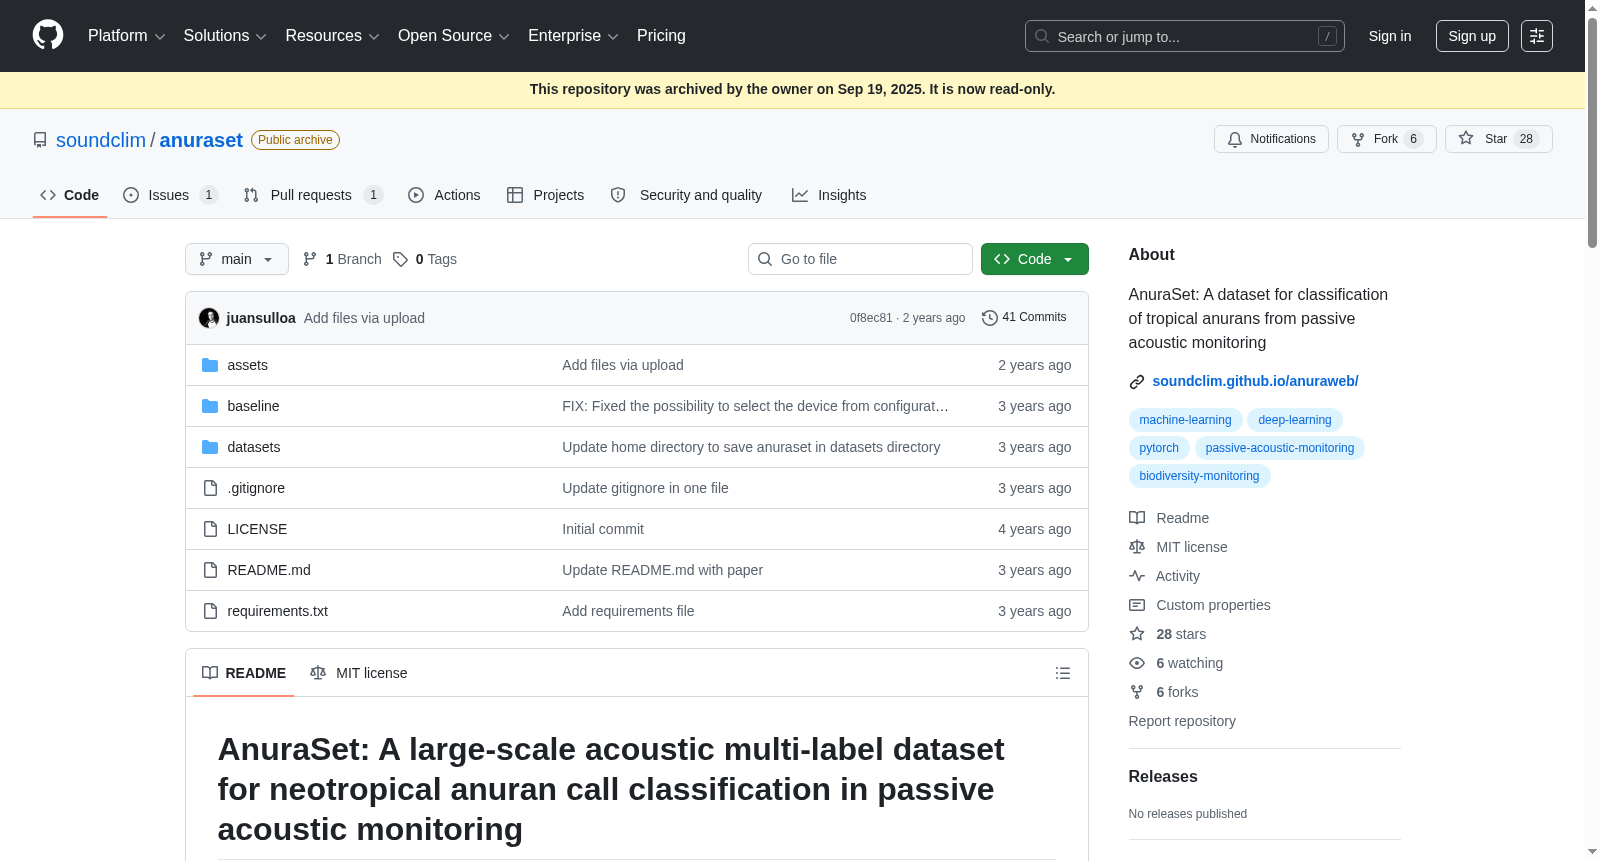Open the 'Update gitignore in one file' commit message
Viewport: 1600px width, 861px height.
(645, 488)
